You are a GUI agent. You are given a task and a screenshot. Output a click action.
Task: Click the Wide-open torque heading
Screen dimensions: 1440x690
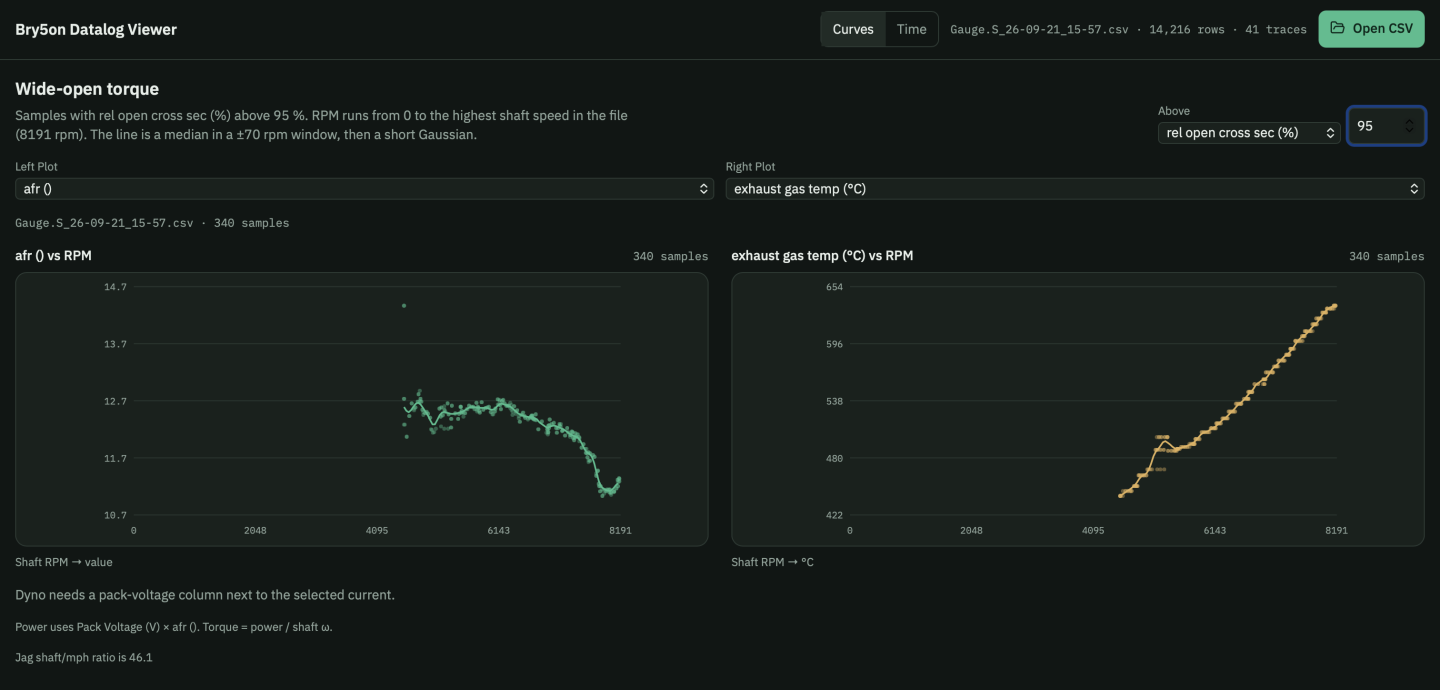87,89
